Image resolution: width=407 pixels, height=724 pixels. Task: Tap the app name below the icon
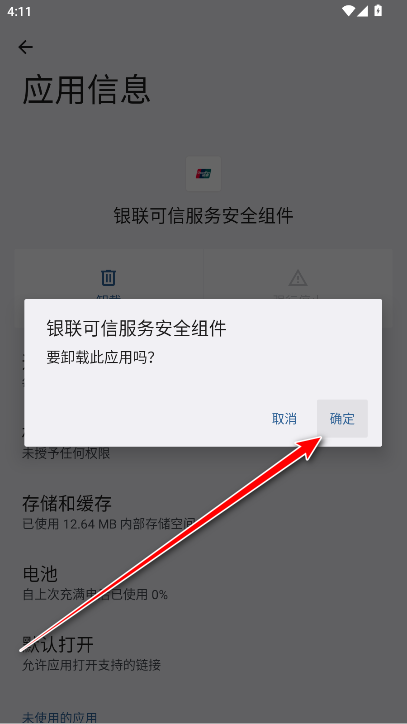203,216
